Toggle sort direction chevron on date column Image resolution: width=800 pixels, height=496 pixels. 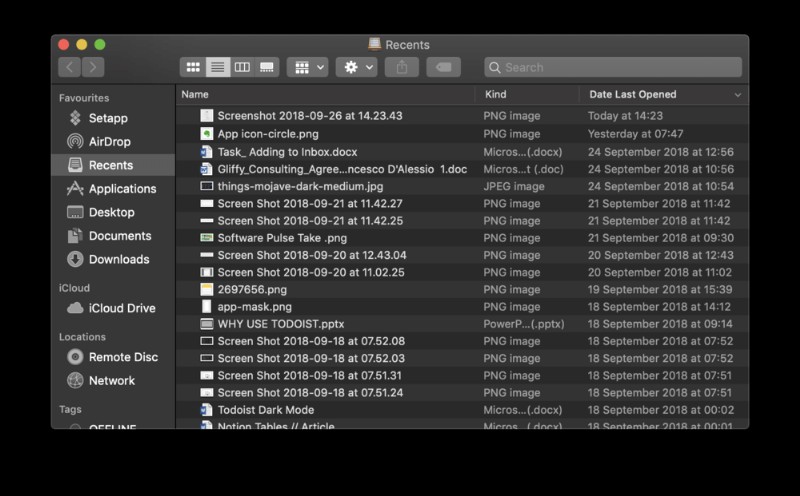[x=737, y=95]
